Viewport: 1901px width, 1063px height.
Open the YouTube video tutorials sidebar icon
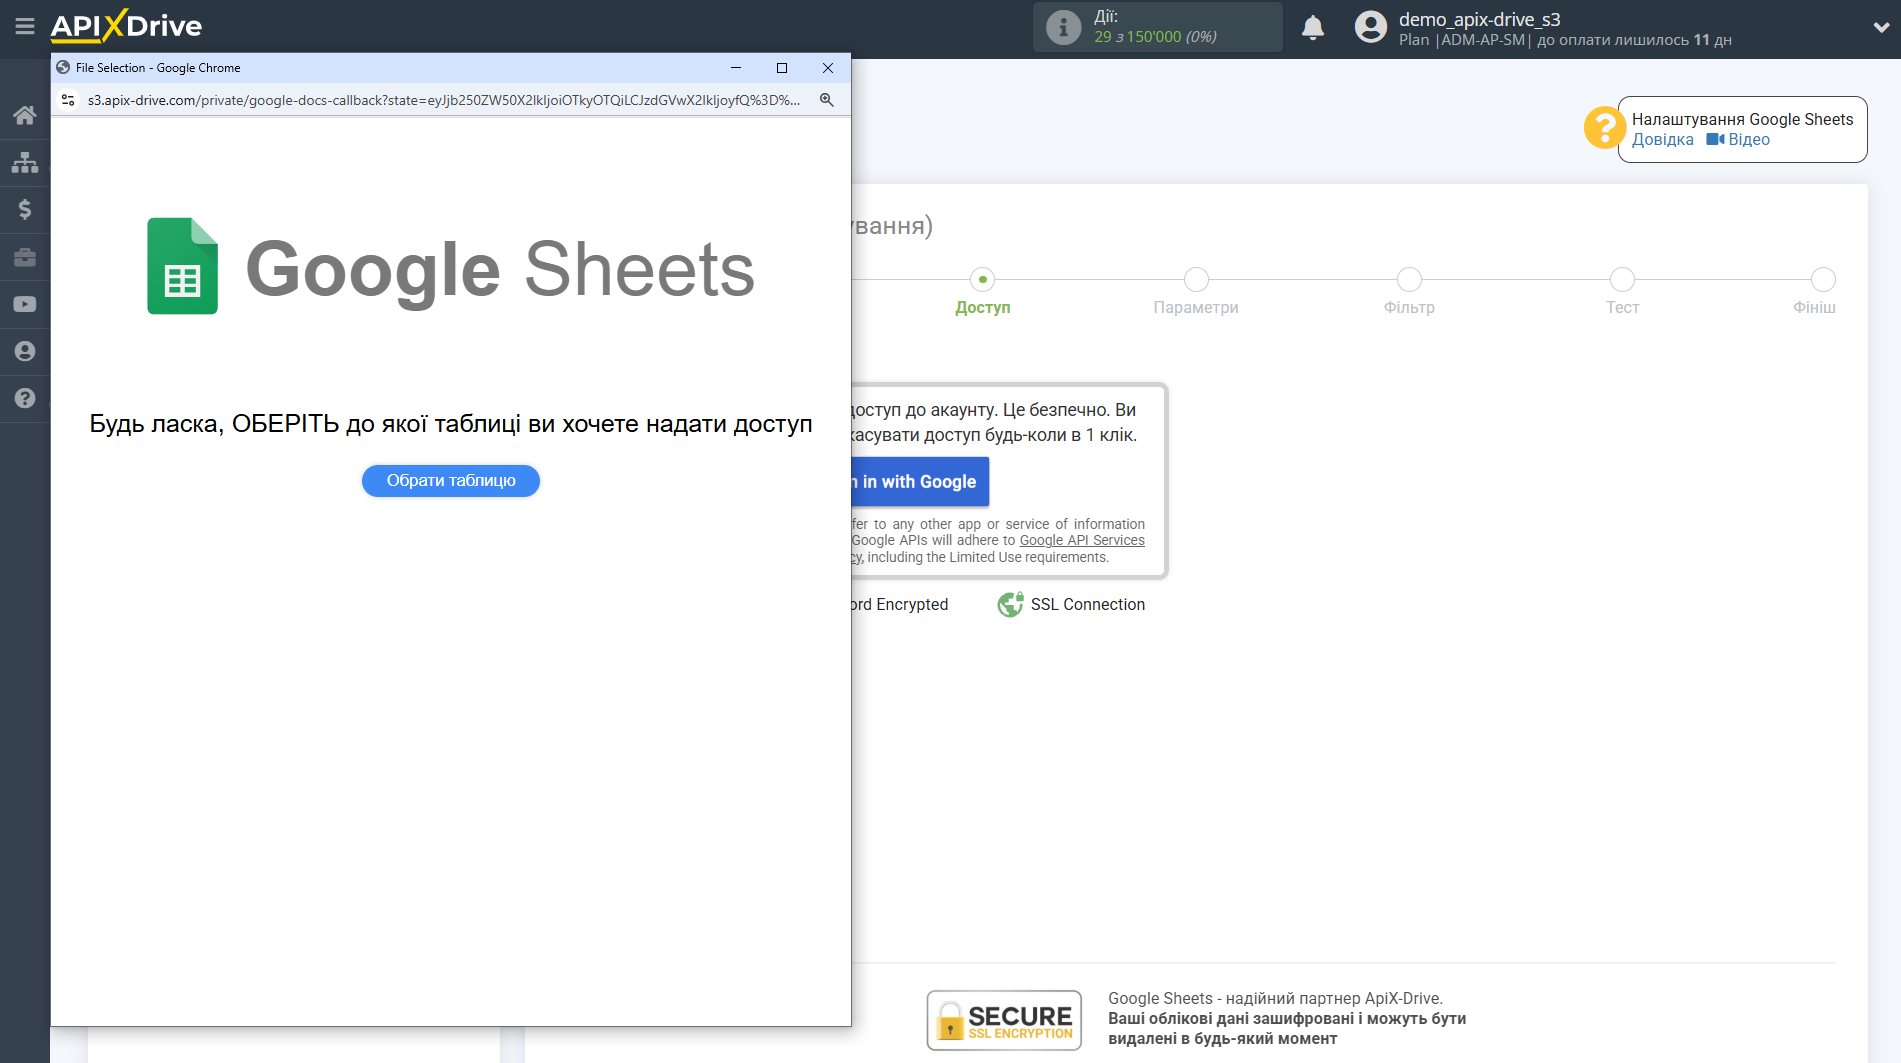click(25, 304)
